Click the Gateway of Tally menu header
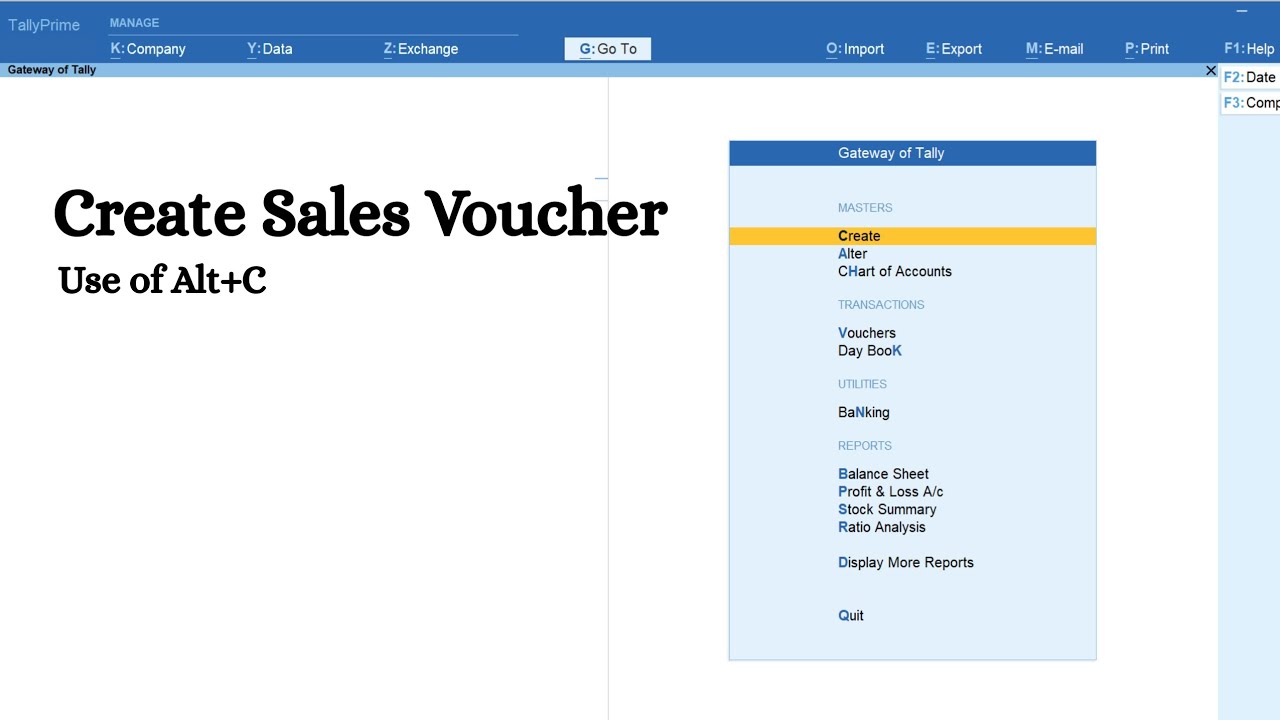This screenshot has width=1280, height=720. tap(912, 153)
